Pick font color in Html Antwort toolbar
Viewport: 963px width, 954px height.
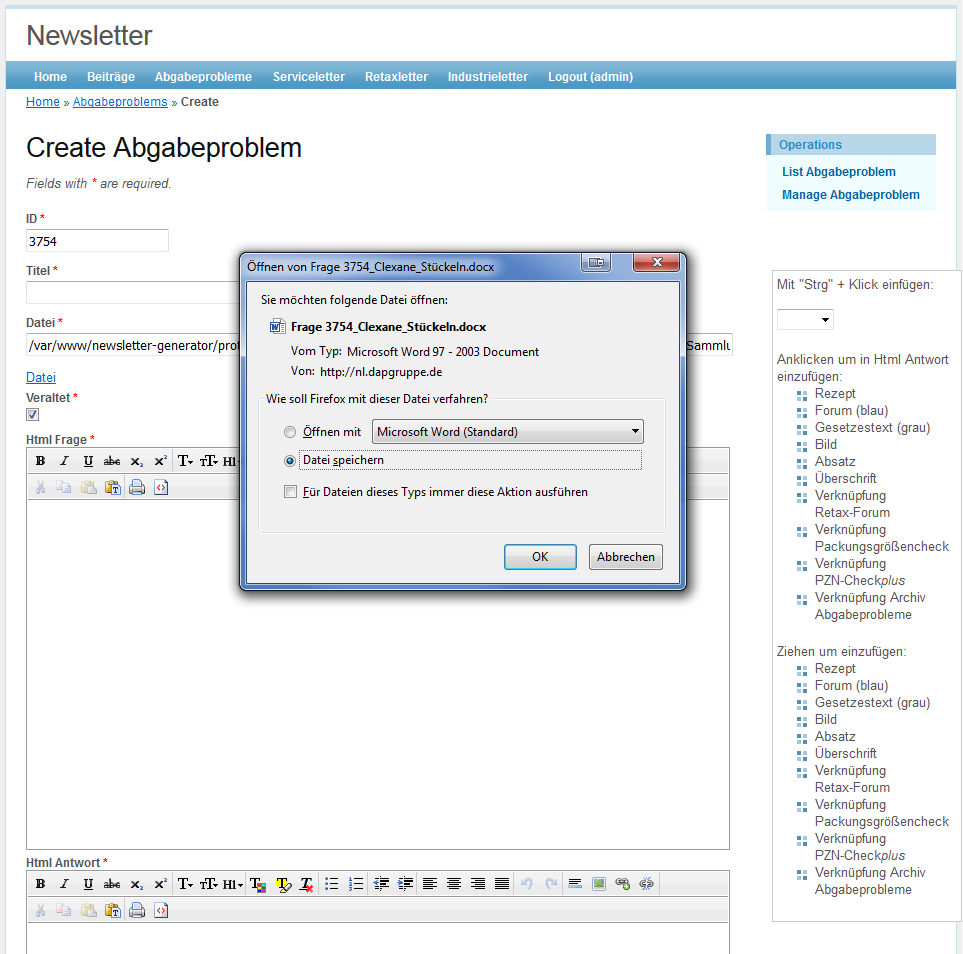(258, 884)
